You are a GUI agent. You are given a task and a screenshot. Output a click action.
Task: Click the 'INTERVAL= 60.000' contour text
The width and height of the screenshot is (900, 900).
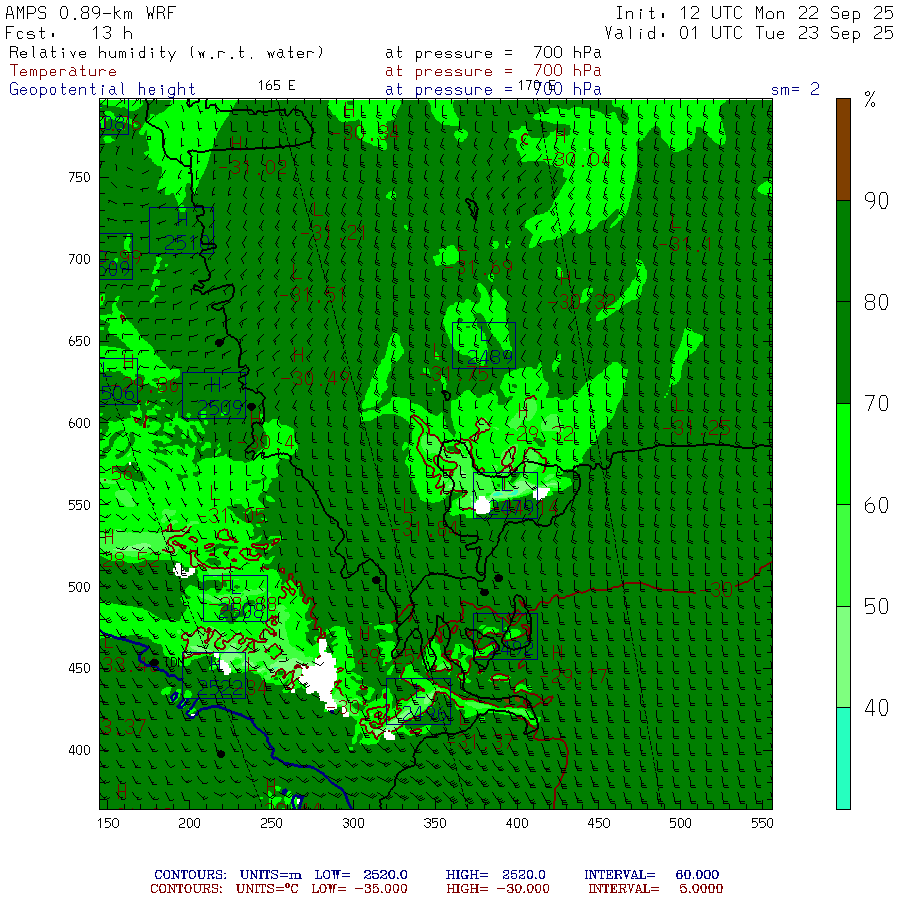[x=651, y=875]
